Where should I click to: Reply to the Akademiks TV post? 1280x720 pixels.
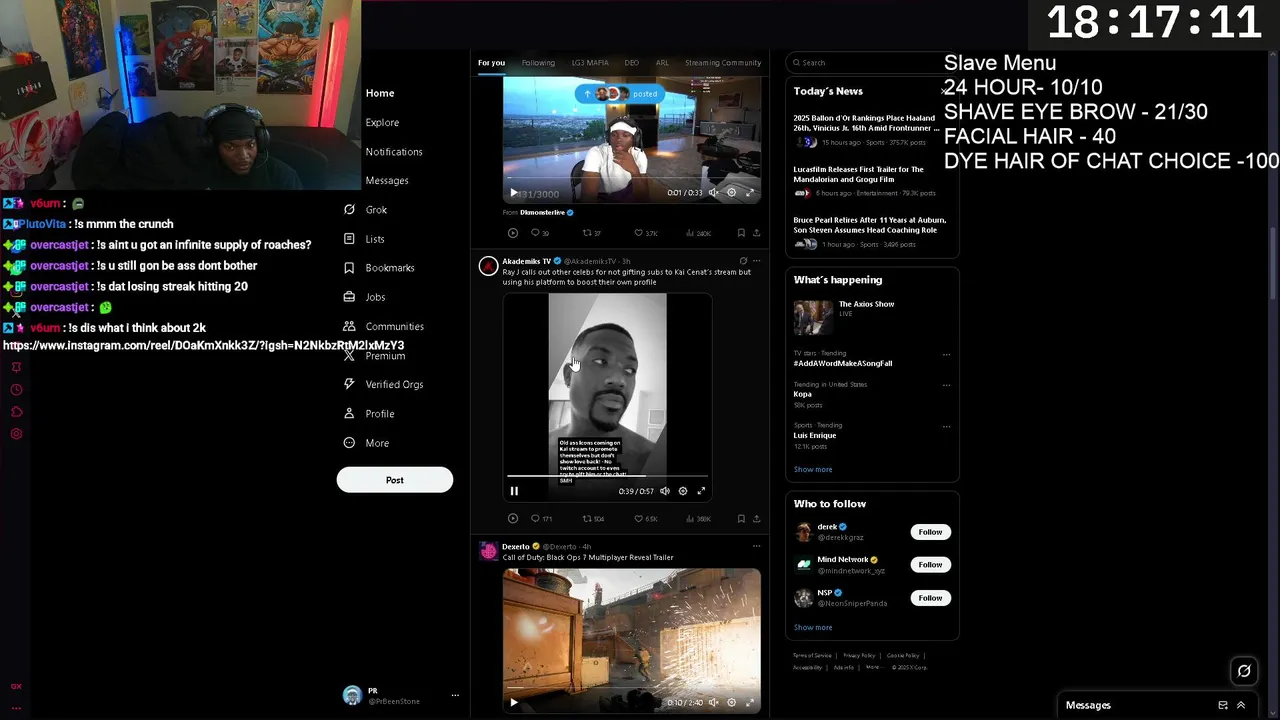(541, 519)
